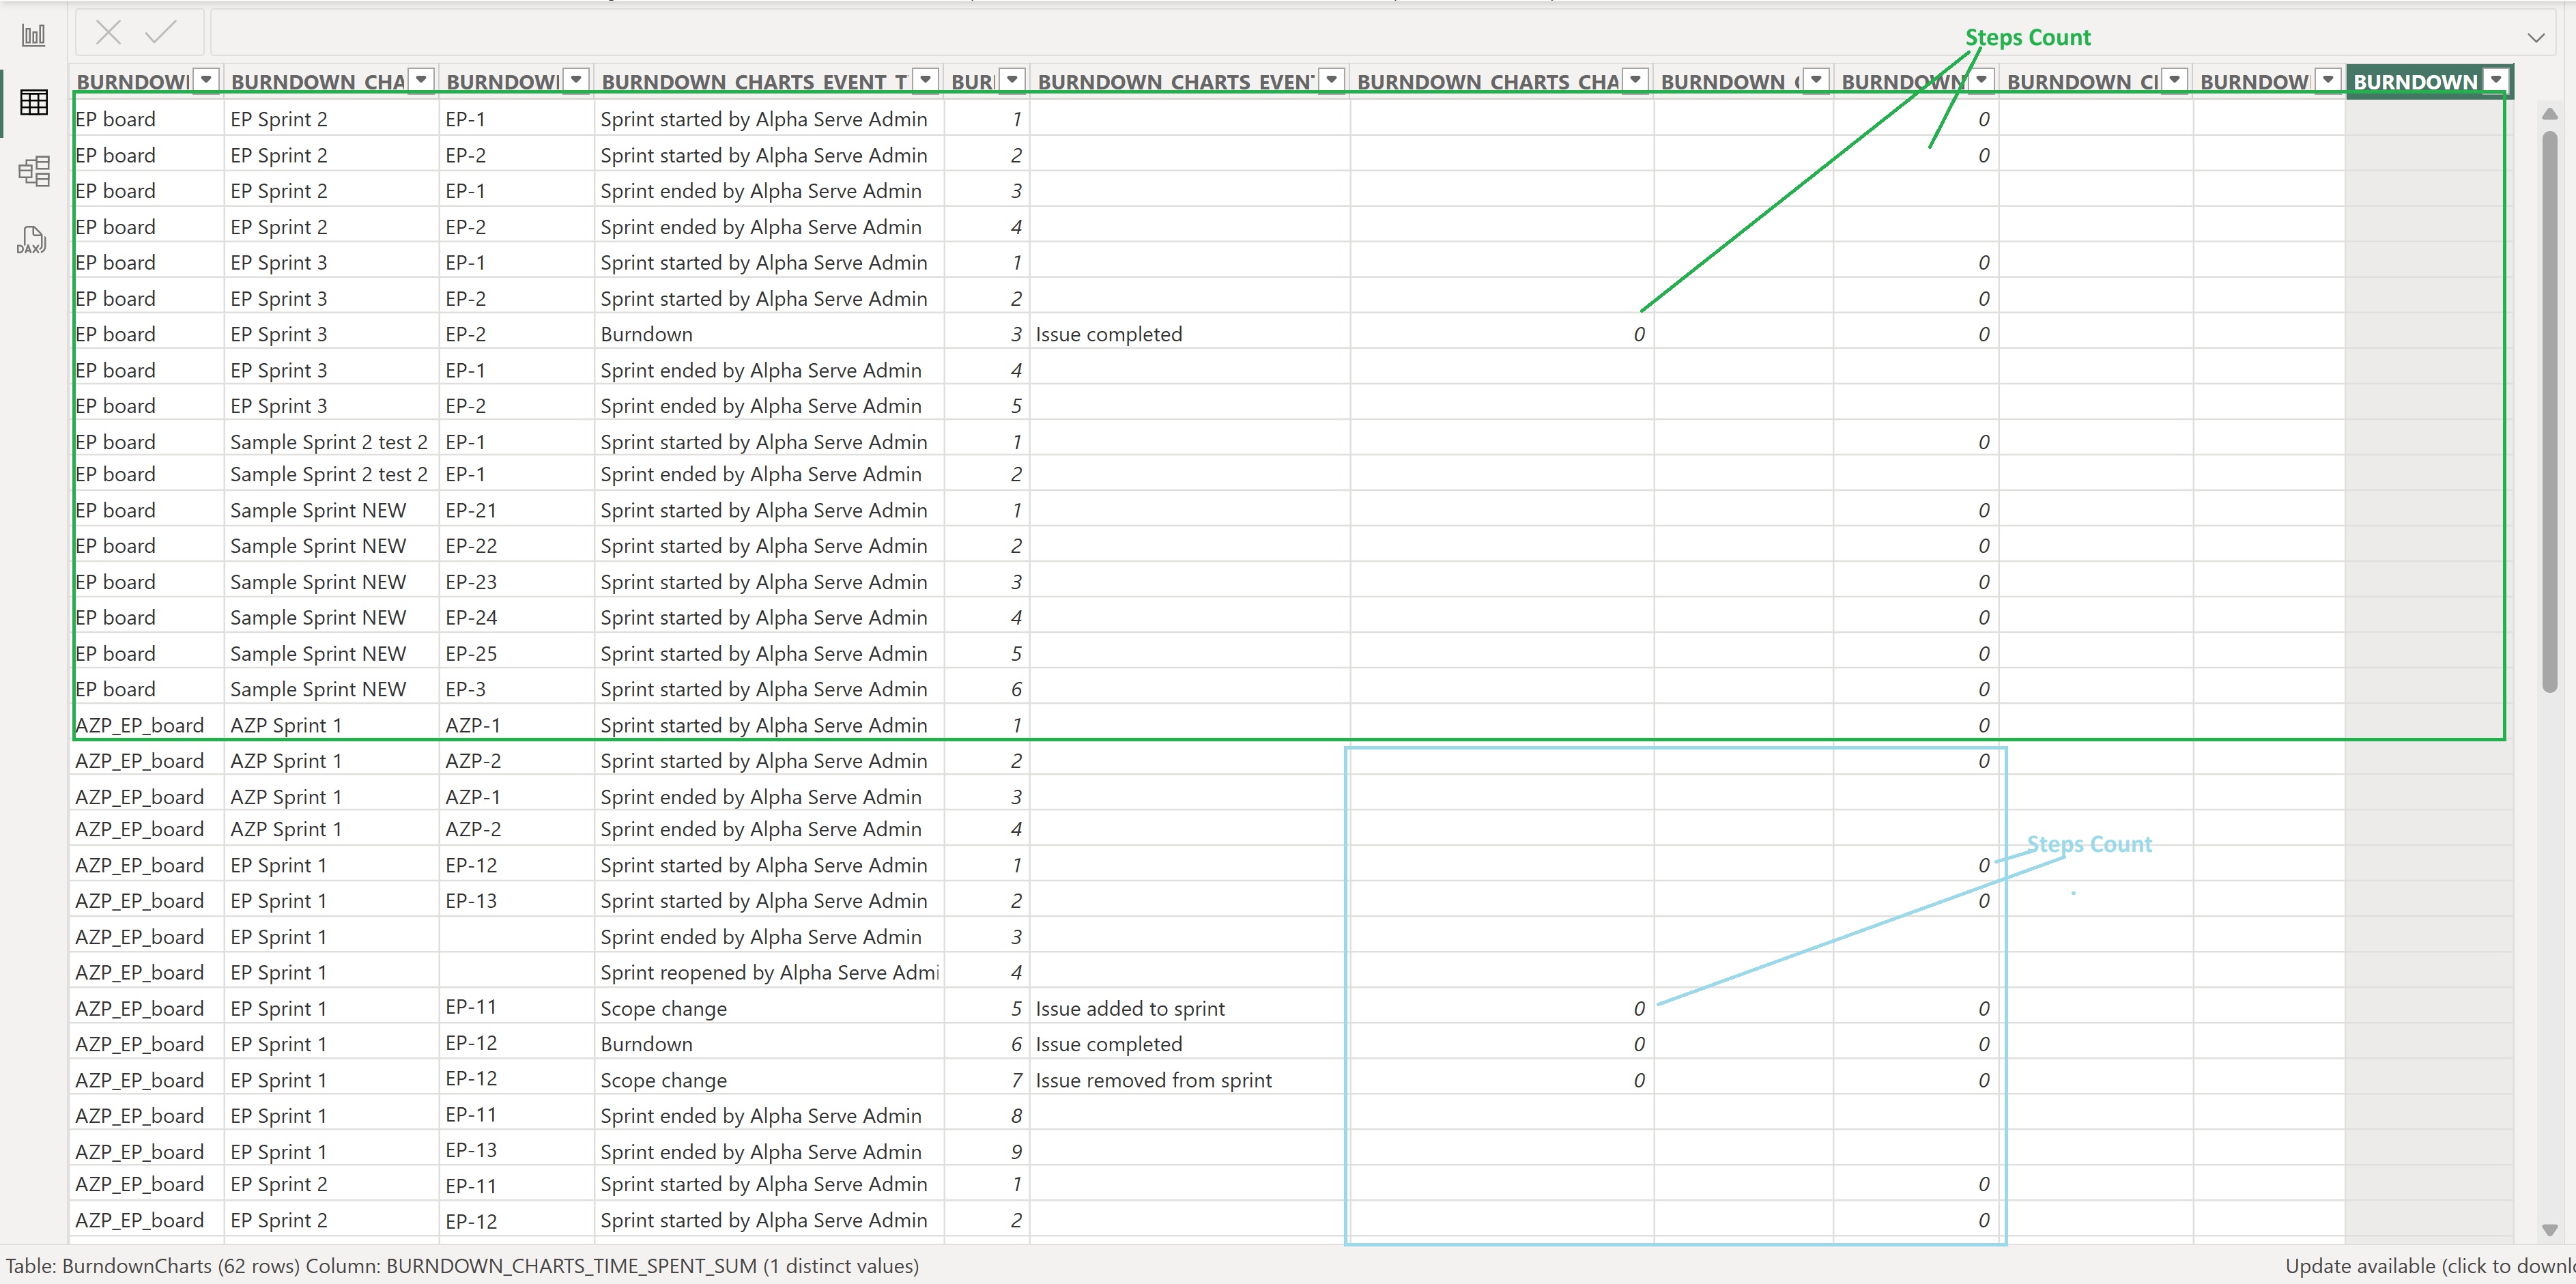Viewport: 2576px width, 1284px height.
Task: Open the Model view icon
Action: click(33, 171)
